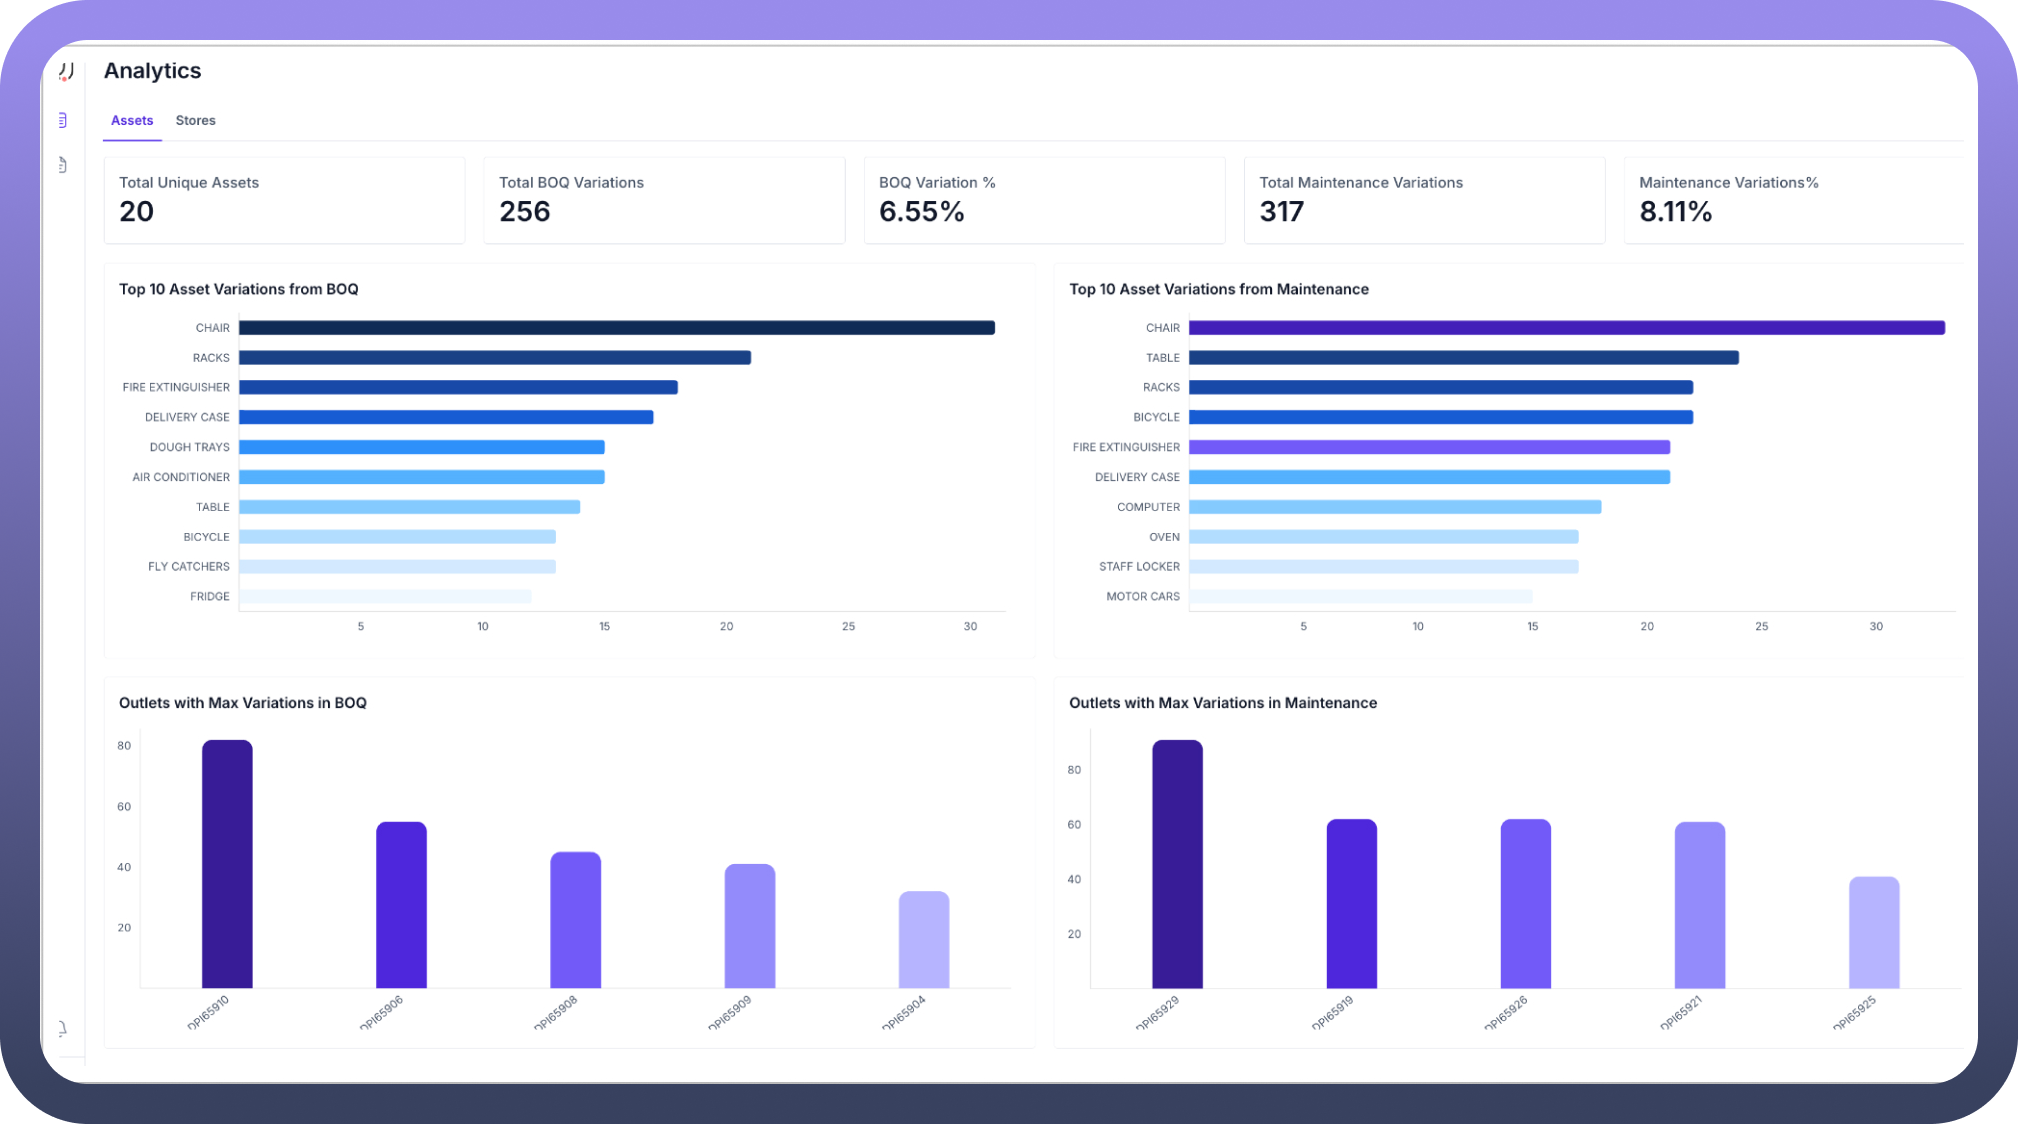Click the Total Maintenance Variations card
The width and height of the screenshot is (2018, 1124).
point(1424,199)
